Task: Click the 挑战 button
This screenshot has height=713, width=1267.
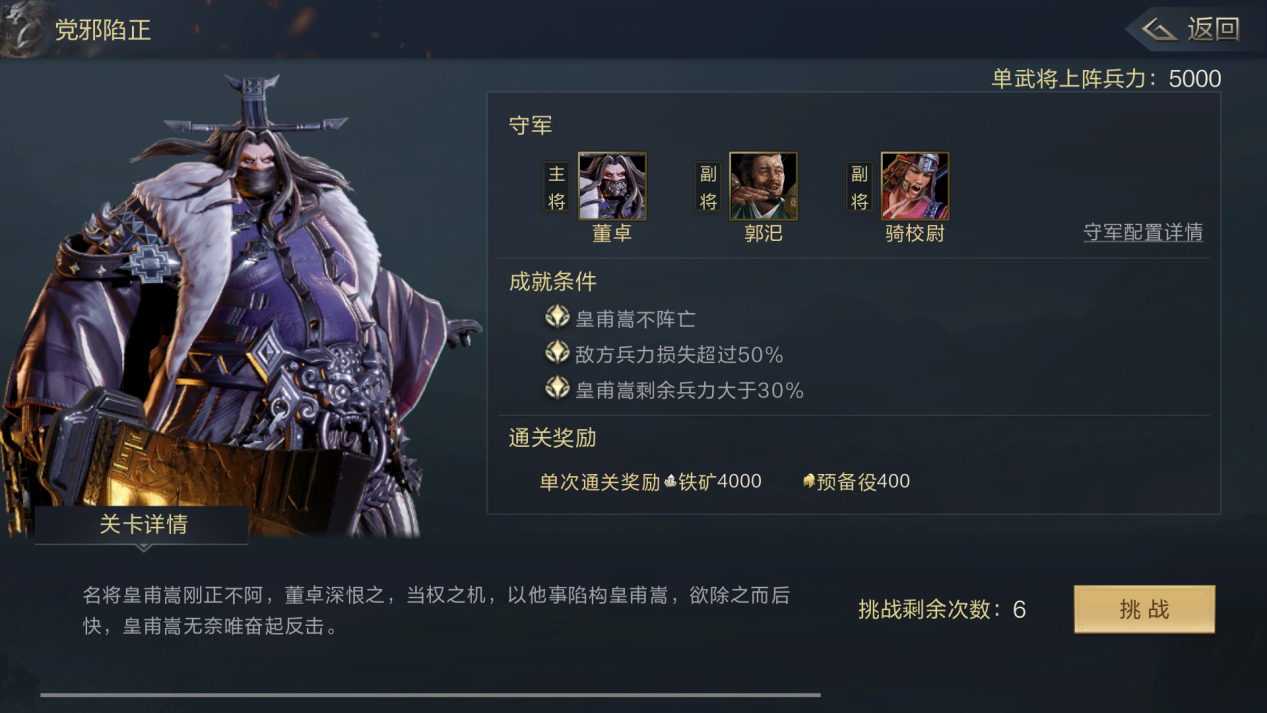Action: 1144,609
